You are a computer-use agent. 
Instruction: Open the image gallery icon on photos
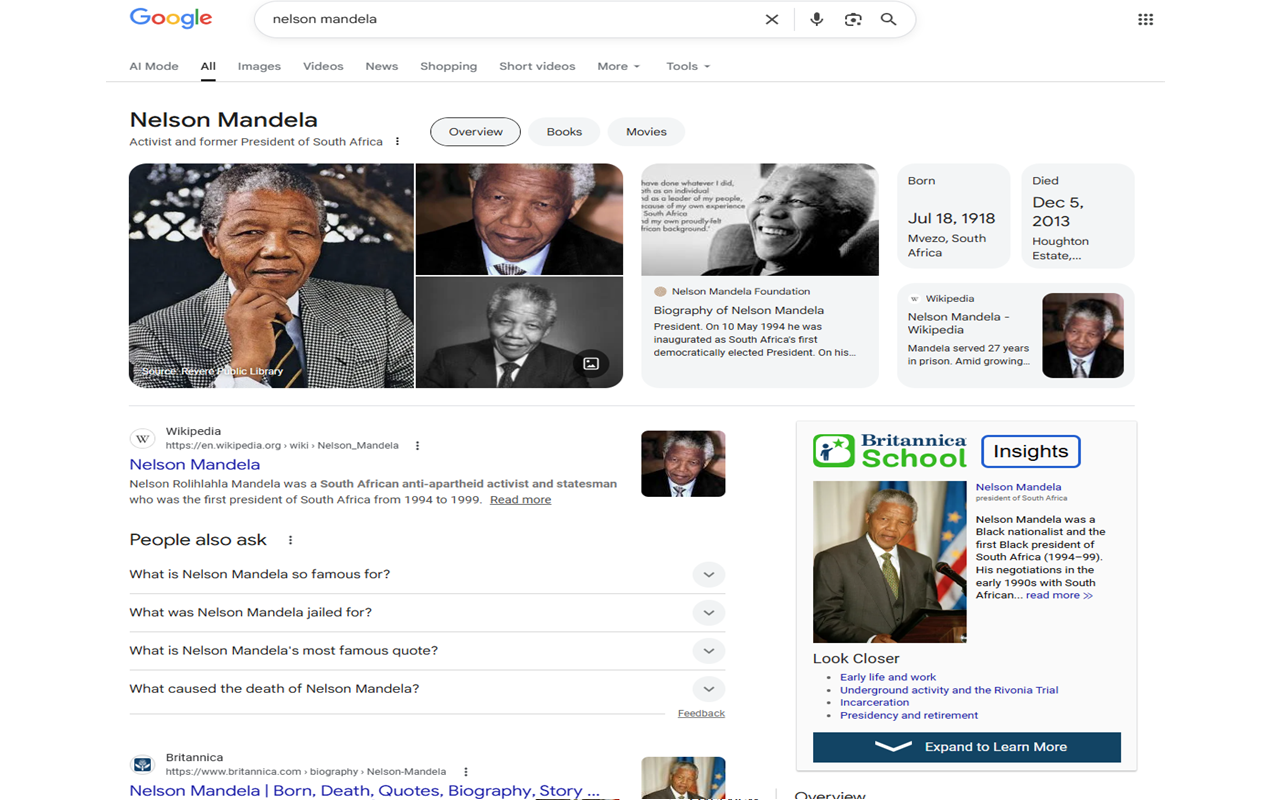[591, 364]
